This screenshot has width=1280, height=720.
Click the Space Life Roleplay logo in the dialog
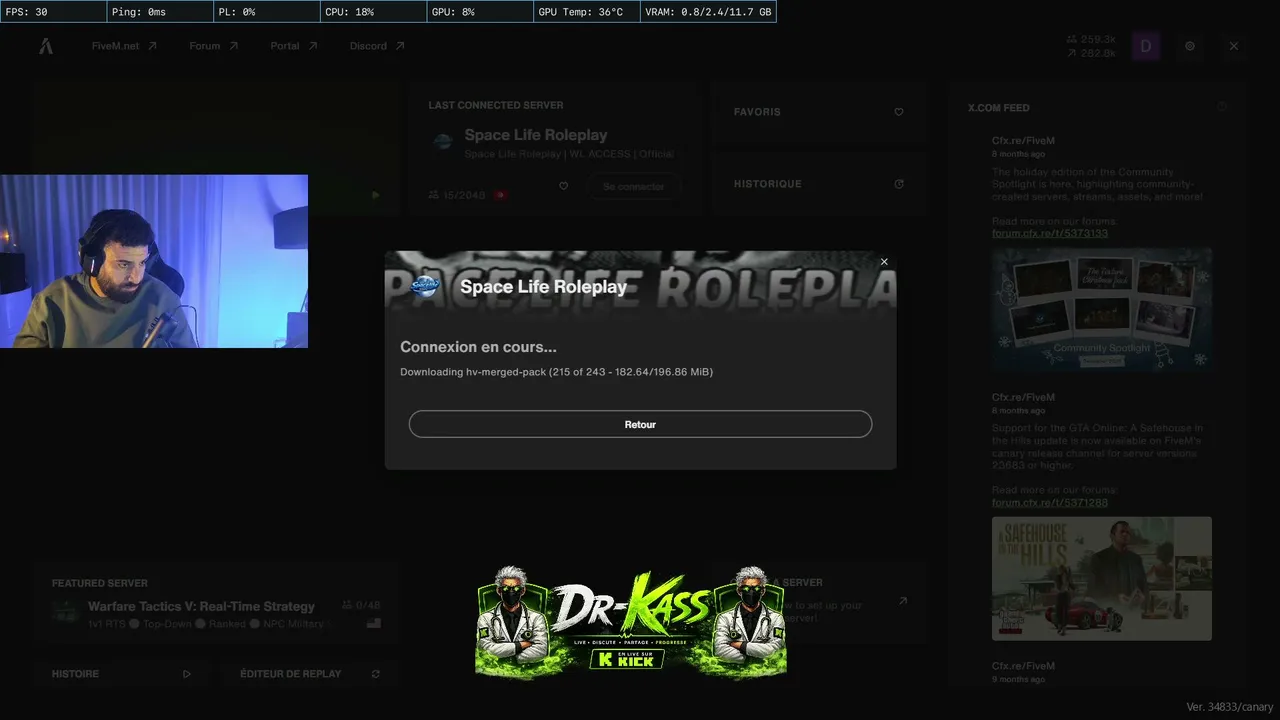[x=425, y=286]
